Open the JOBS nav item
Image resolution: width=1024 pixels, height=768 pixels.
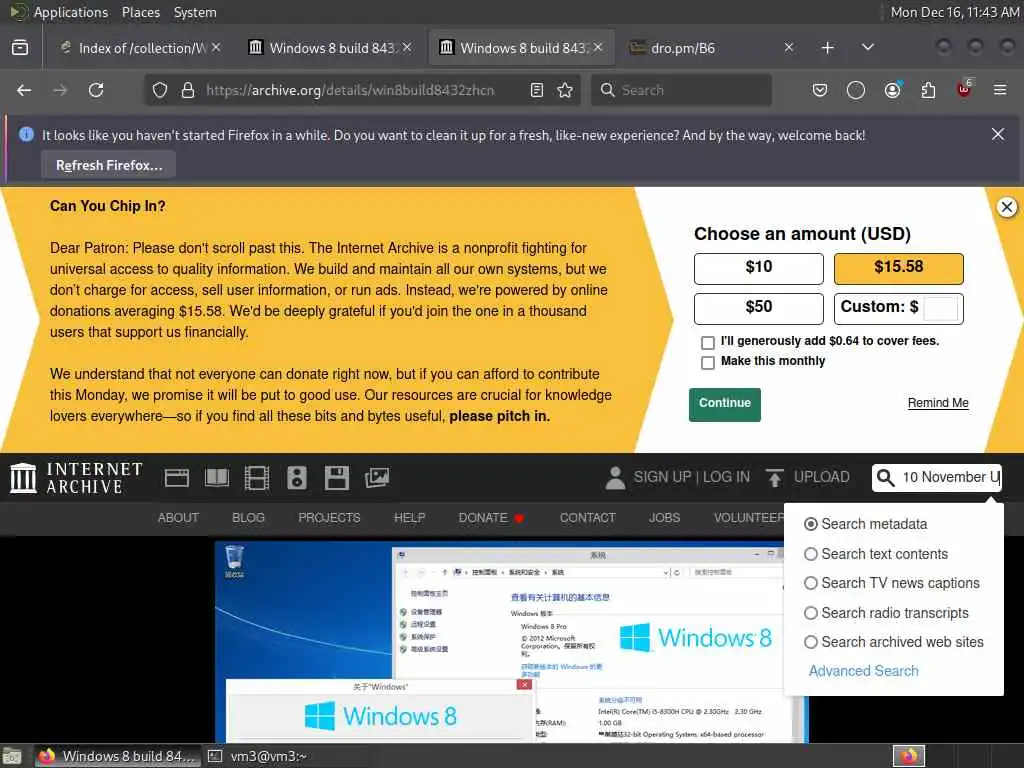click(x=664, y=518)
